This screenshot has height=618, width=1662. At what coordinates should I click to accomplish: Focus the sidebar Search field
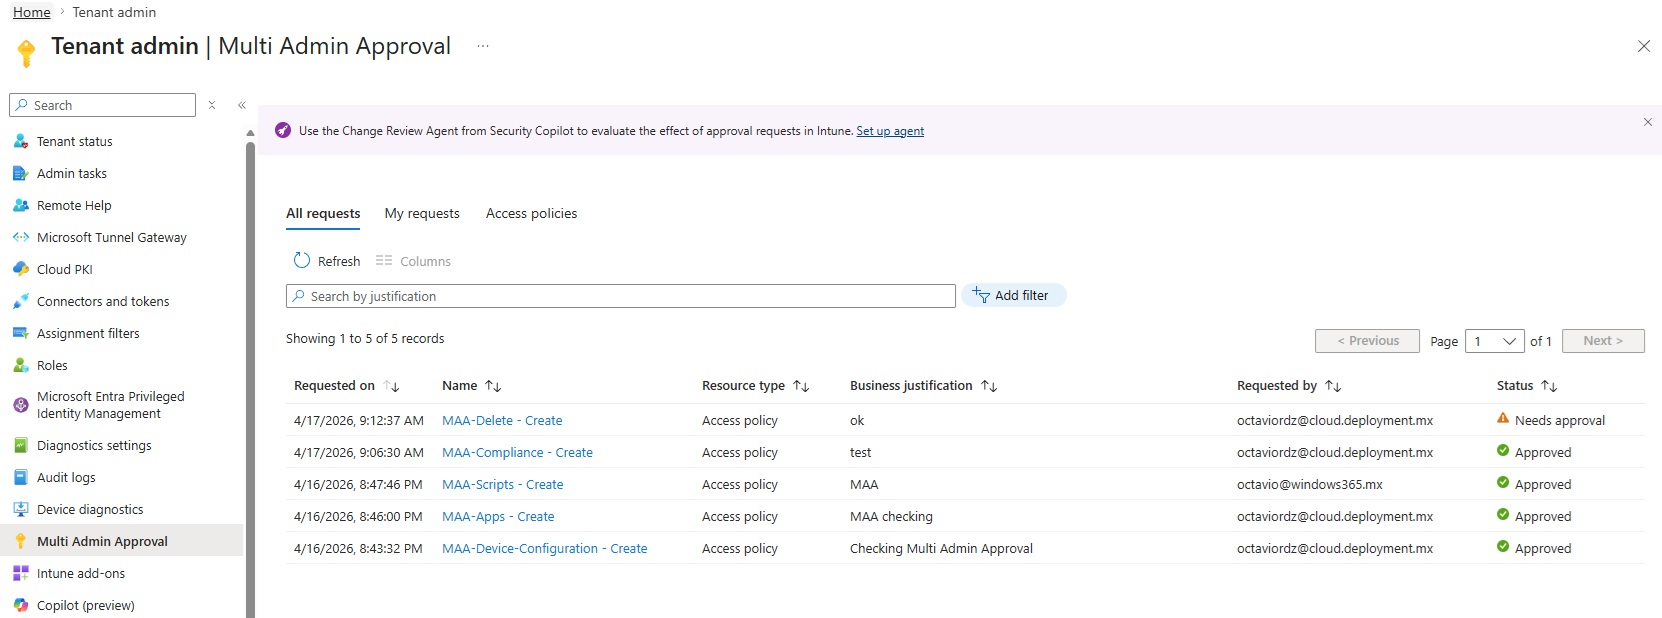point(102,105)
